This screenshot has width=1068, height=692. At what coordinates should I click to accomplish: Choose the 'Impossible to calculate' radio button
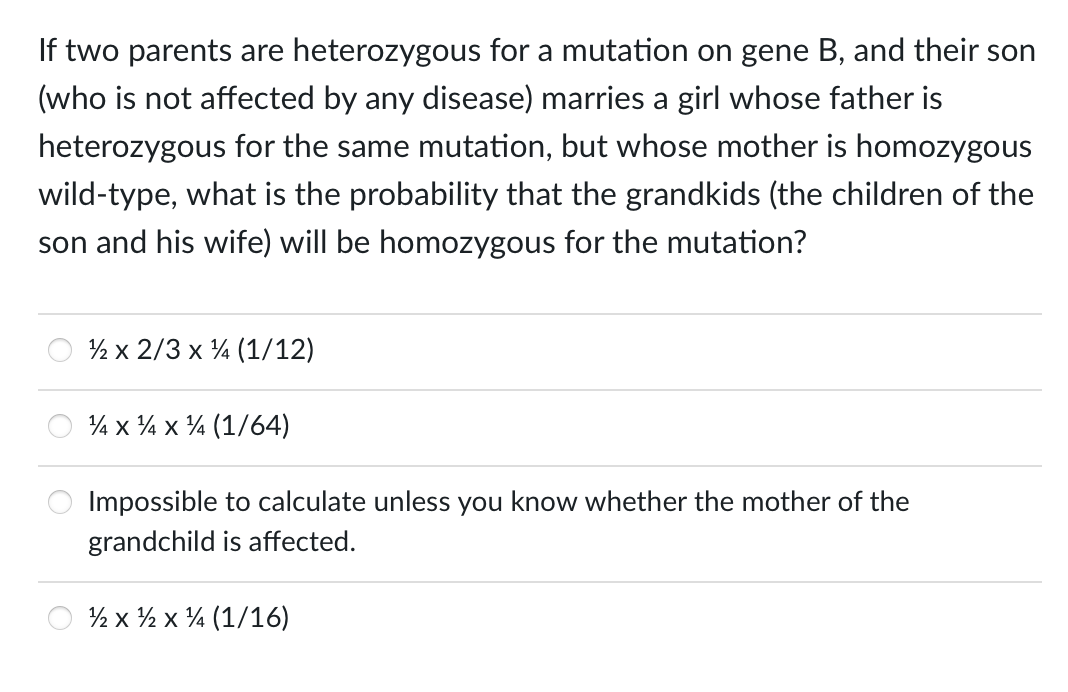(x=60, y=502)
